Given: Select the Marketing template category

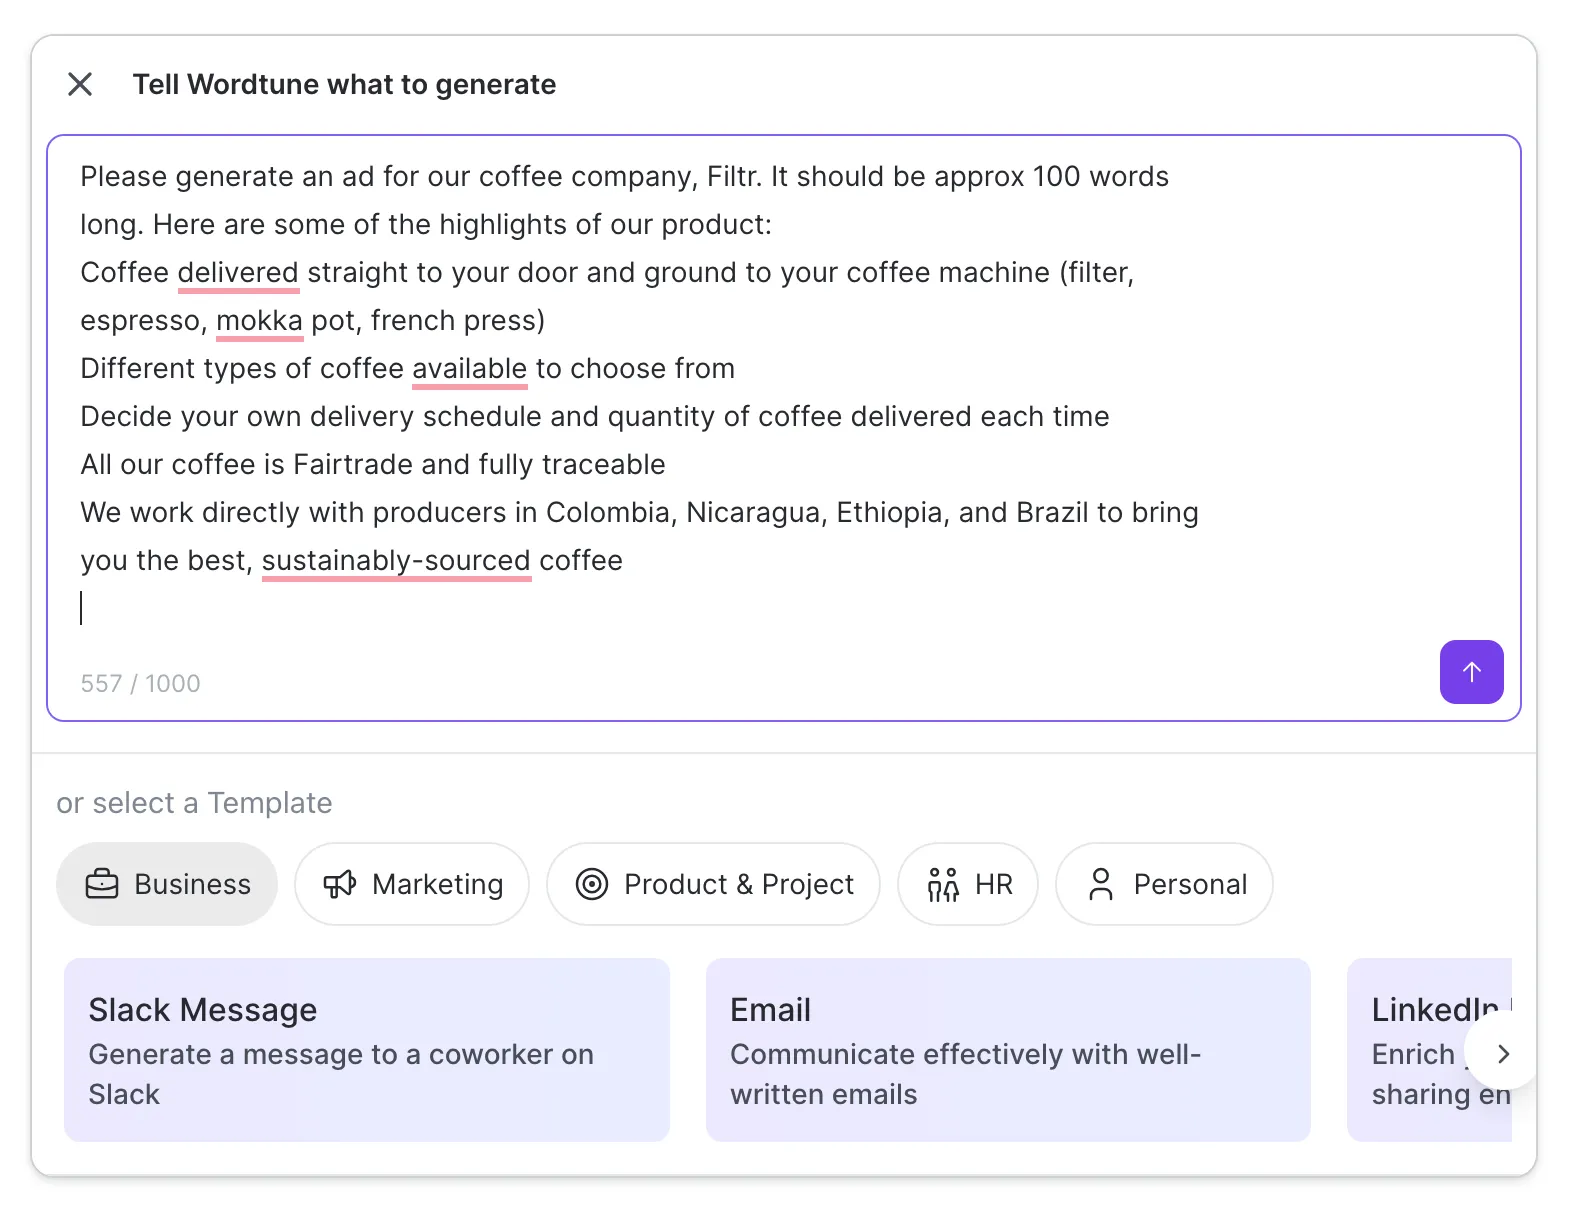Looking at the screenshot, I should coord(412,884).
